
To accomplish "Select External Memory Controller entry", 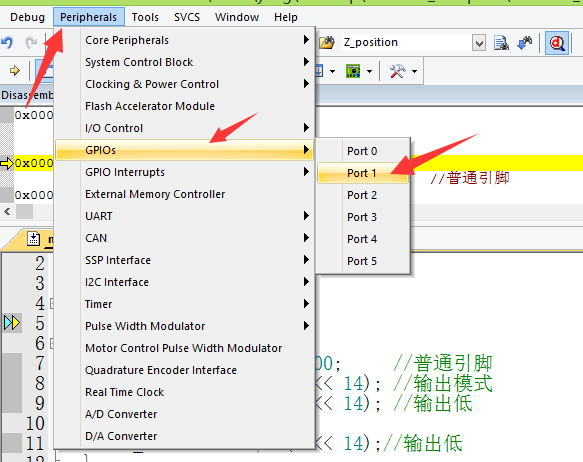I will click(184, 194).
